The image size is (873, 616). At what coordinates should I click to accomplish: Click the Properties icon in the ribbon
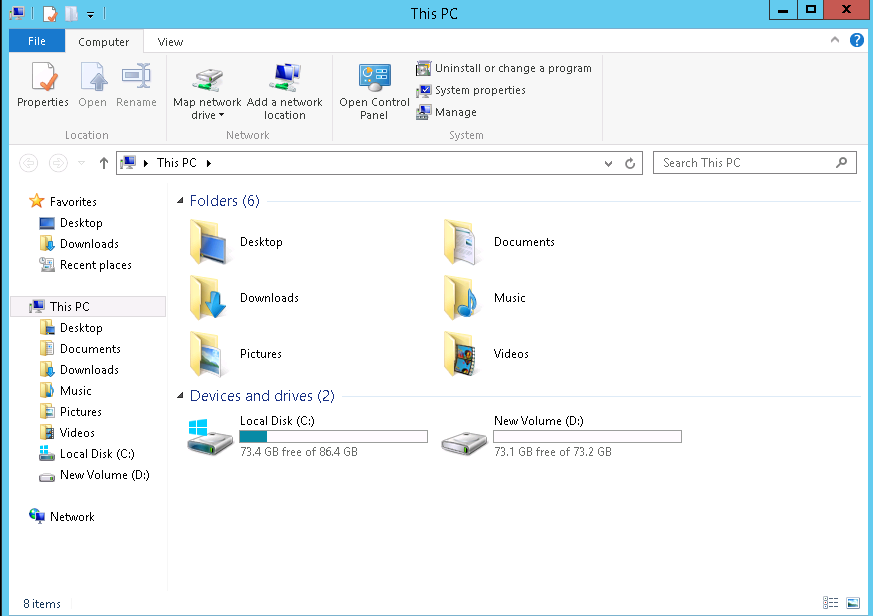43,77
